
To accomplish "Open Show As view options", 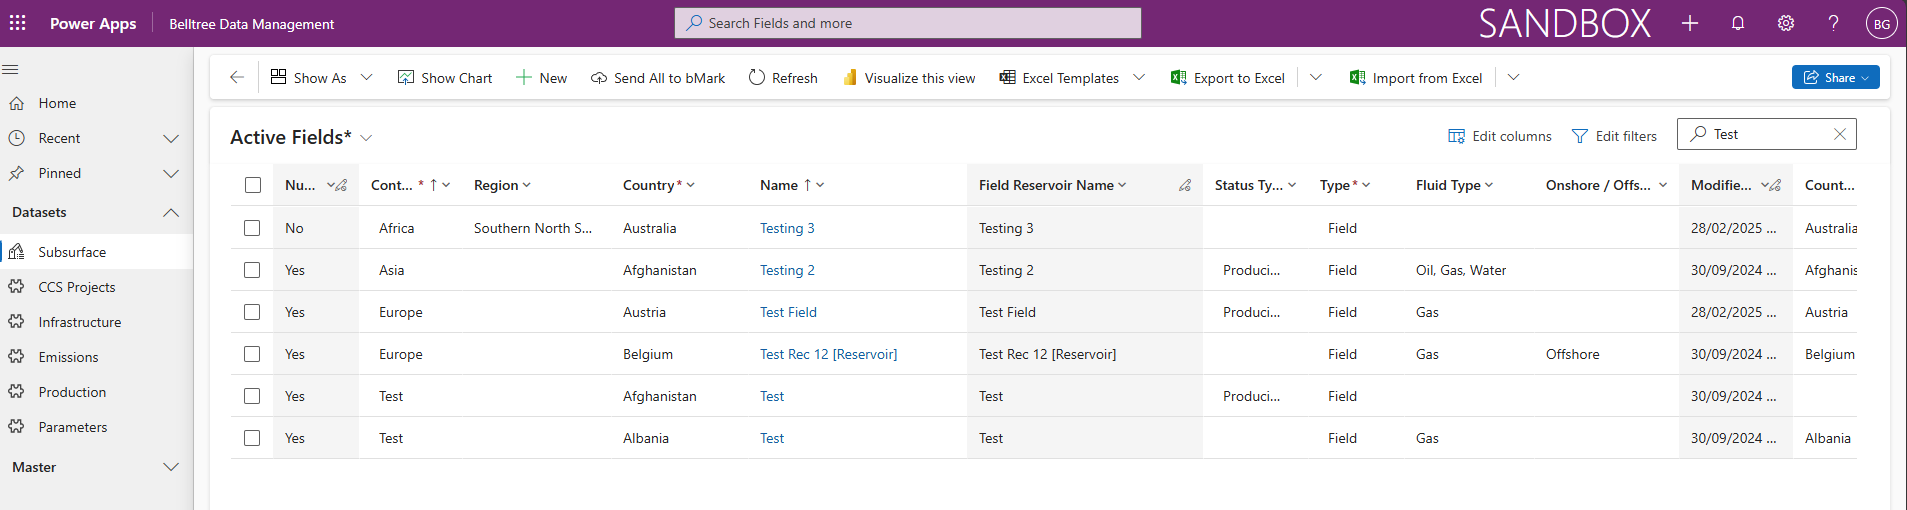I will (x=322, y=77).
